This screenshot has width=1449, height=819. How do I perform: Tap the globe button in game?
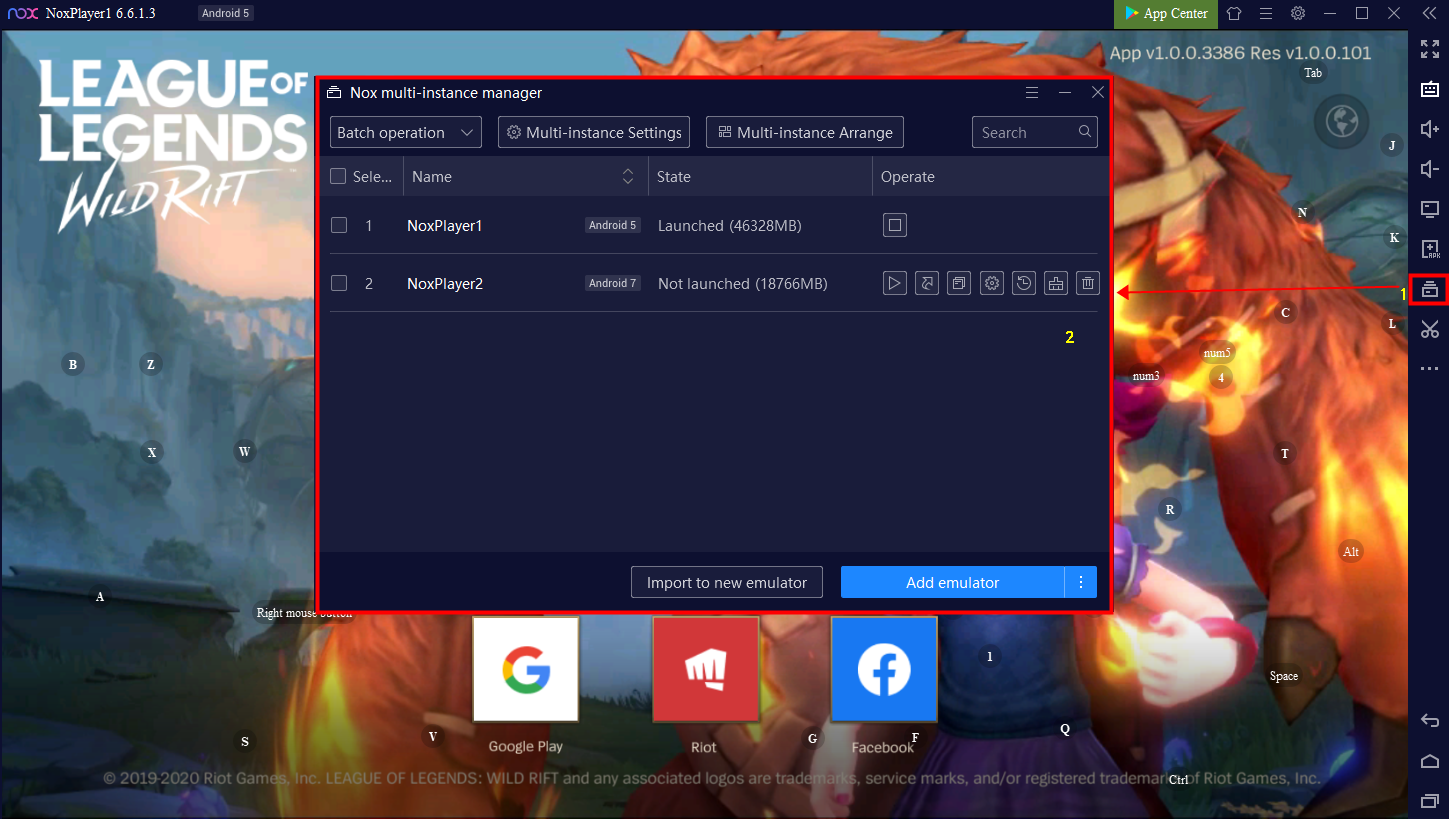[1340, 120]
